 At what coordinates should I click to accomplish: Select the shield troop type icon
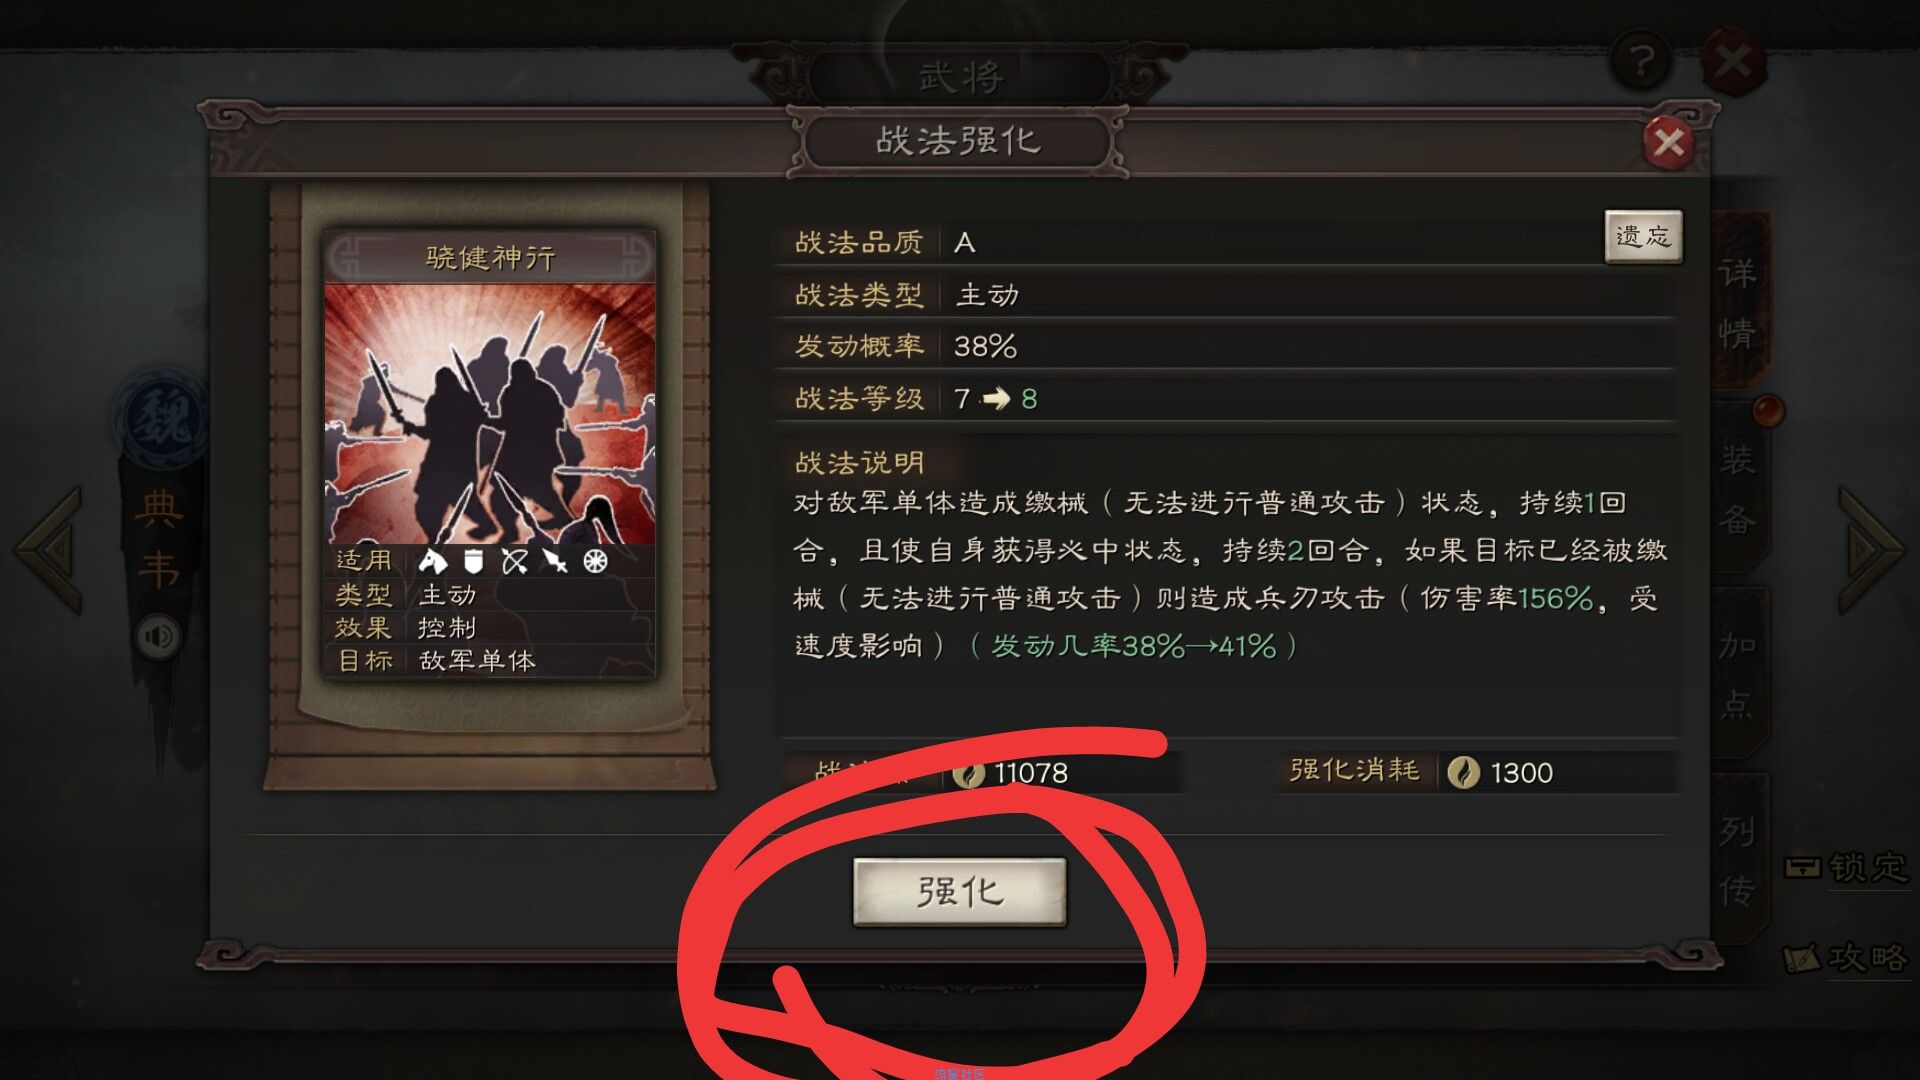(x=473, y=561)
